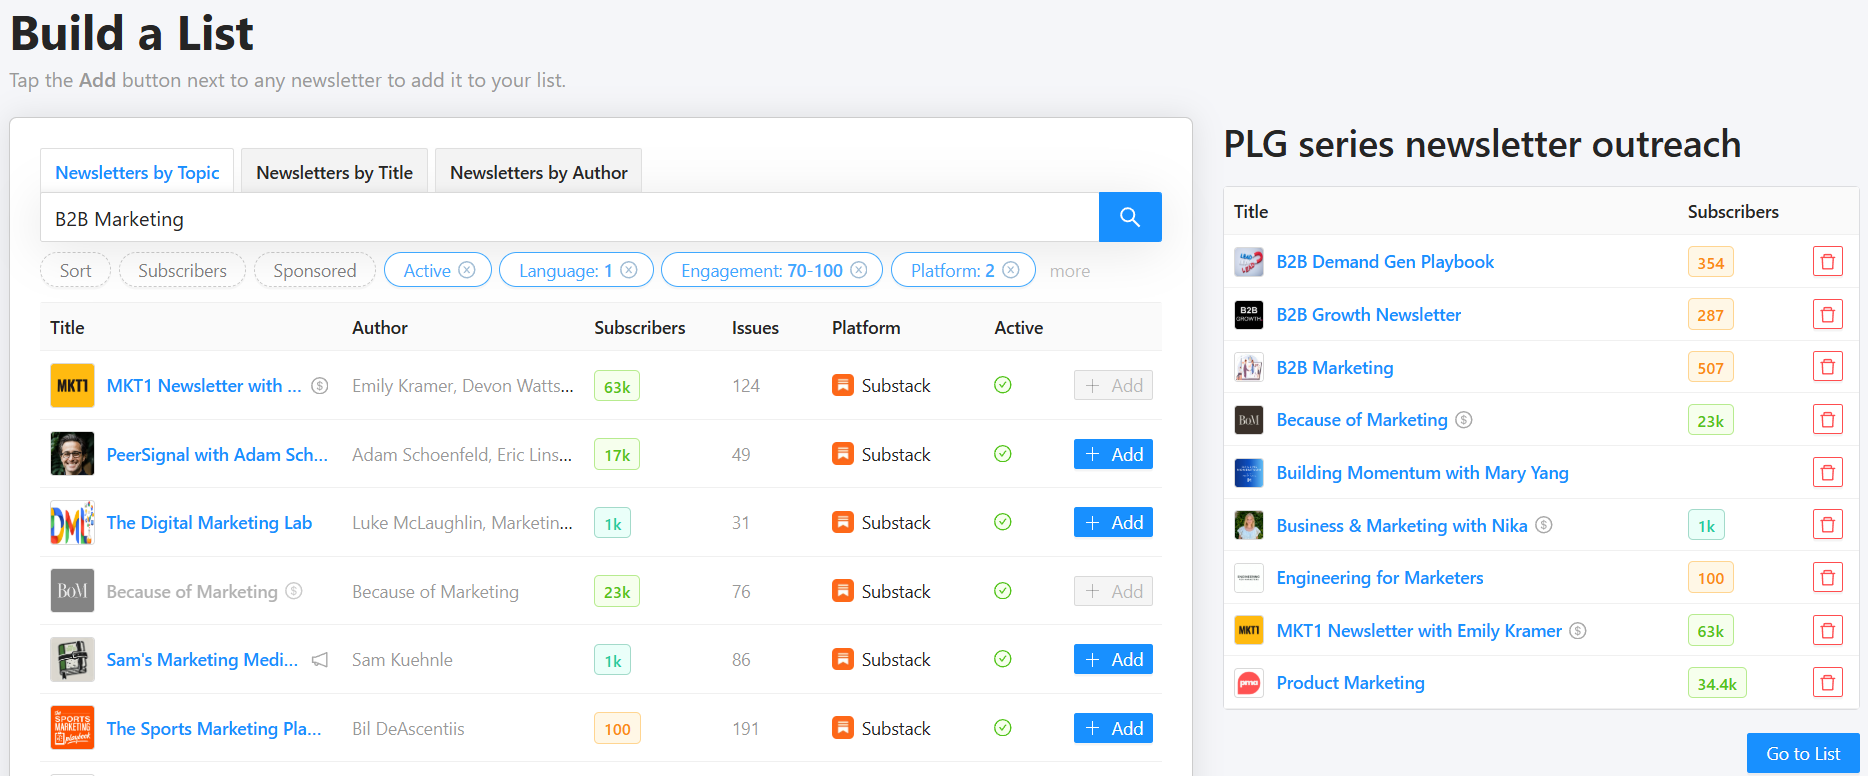Switch to Newsletters by Author tab

pyautogui.click(x=539, y=172)
